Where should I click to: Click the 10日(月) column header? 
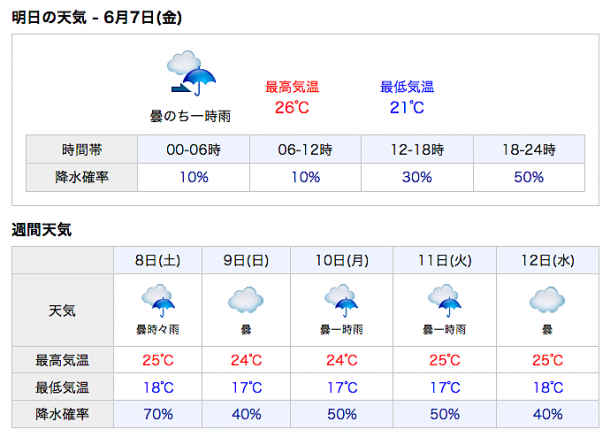tap(342, 260)
